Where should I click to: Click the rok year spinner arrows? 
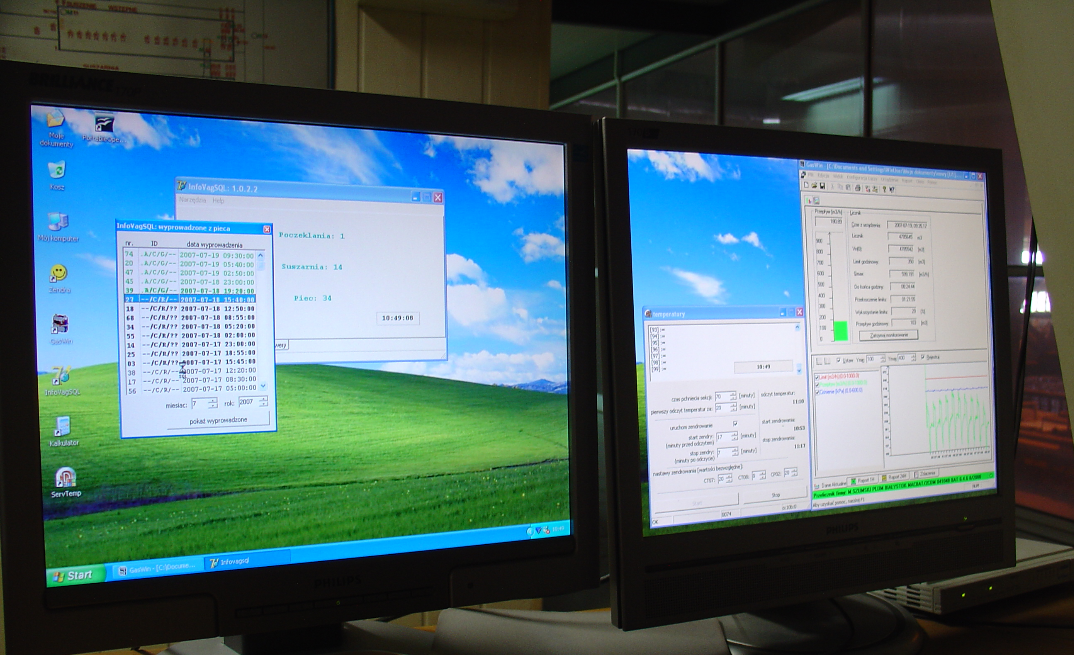click(263, 401)
